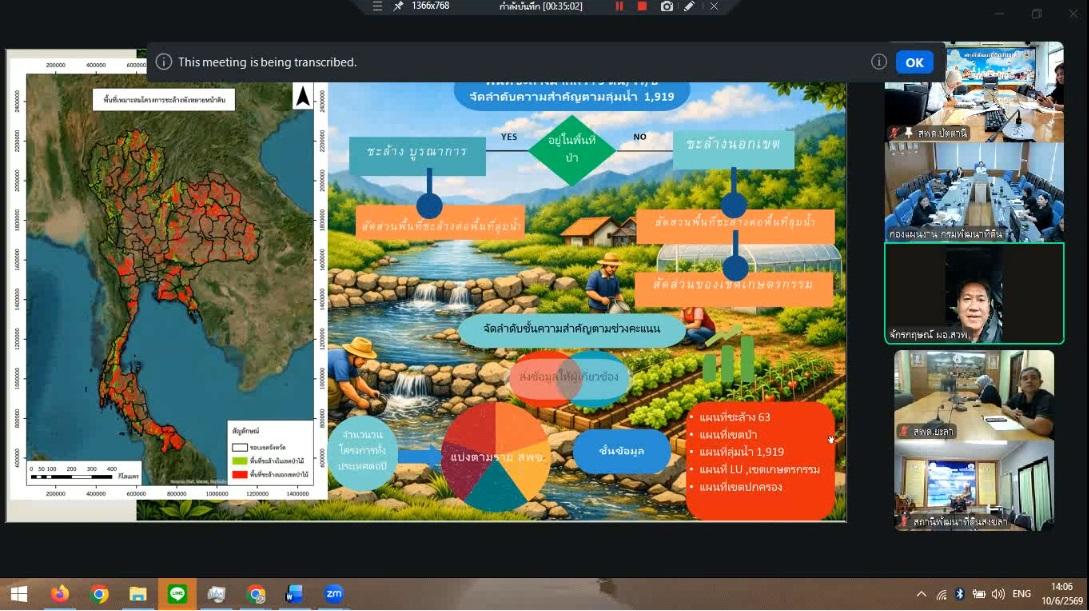Select the active speaker จักรกฤษณ์ video tile
This screenshot has width=1089, height=611.
tap(974, 293)
